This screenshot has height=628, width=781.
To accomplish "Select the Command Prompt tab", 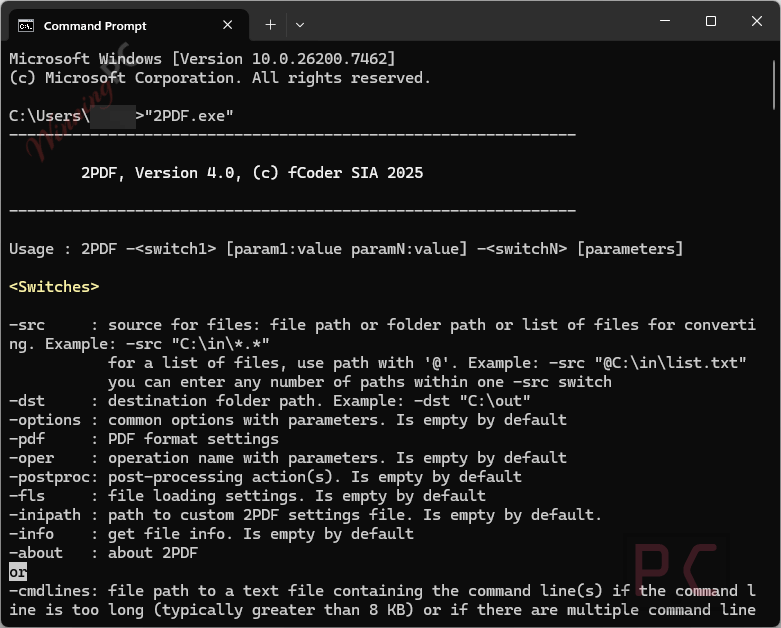I will 129,25.
